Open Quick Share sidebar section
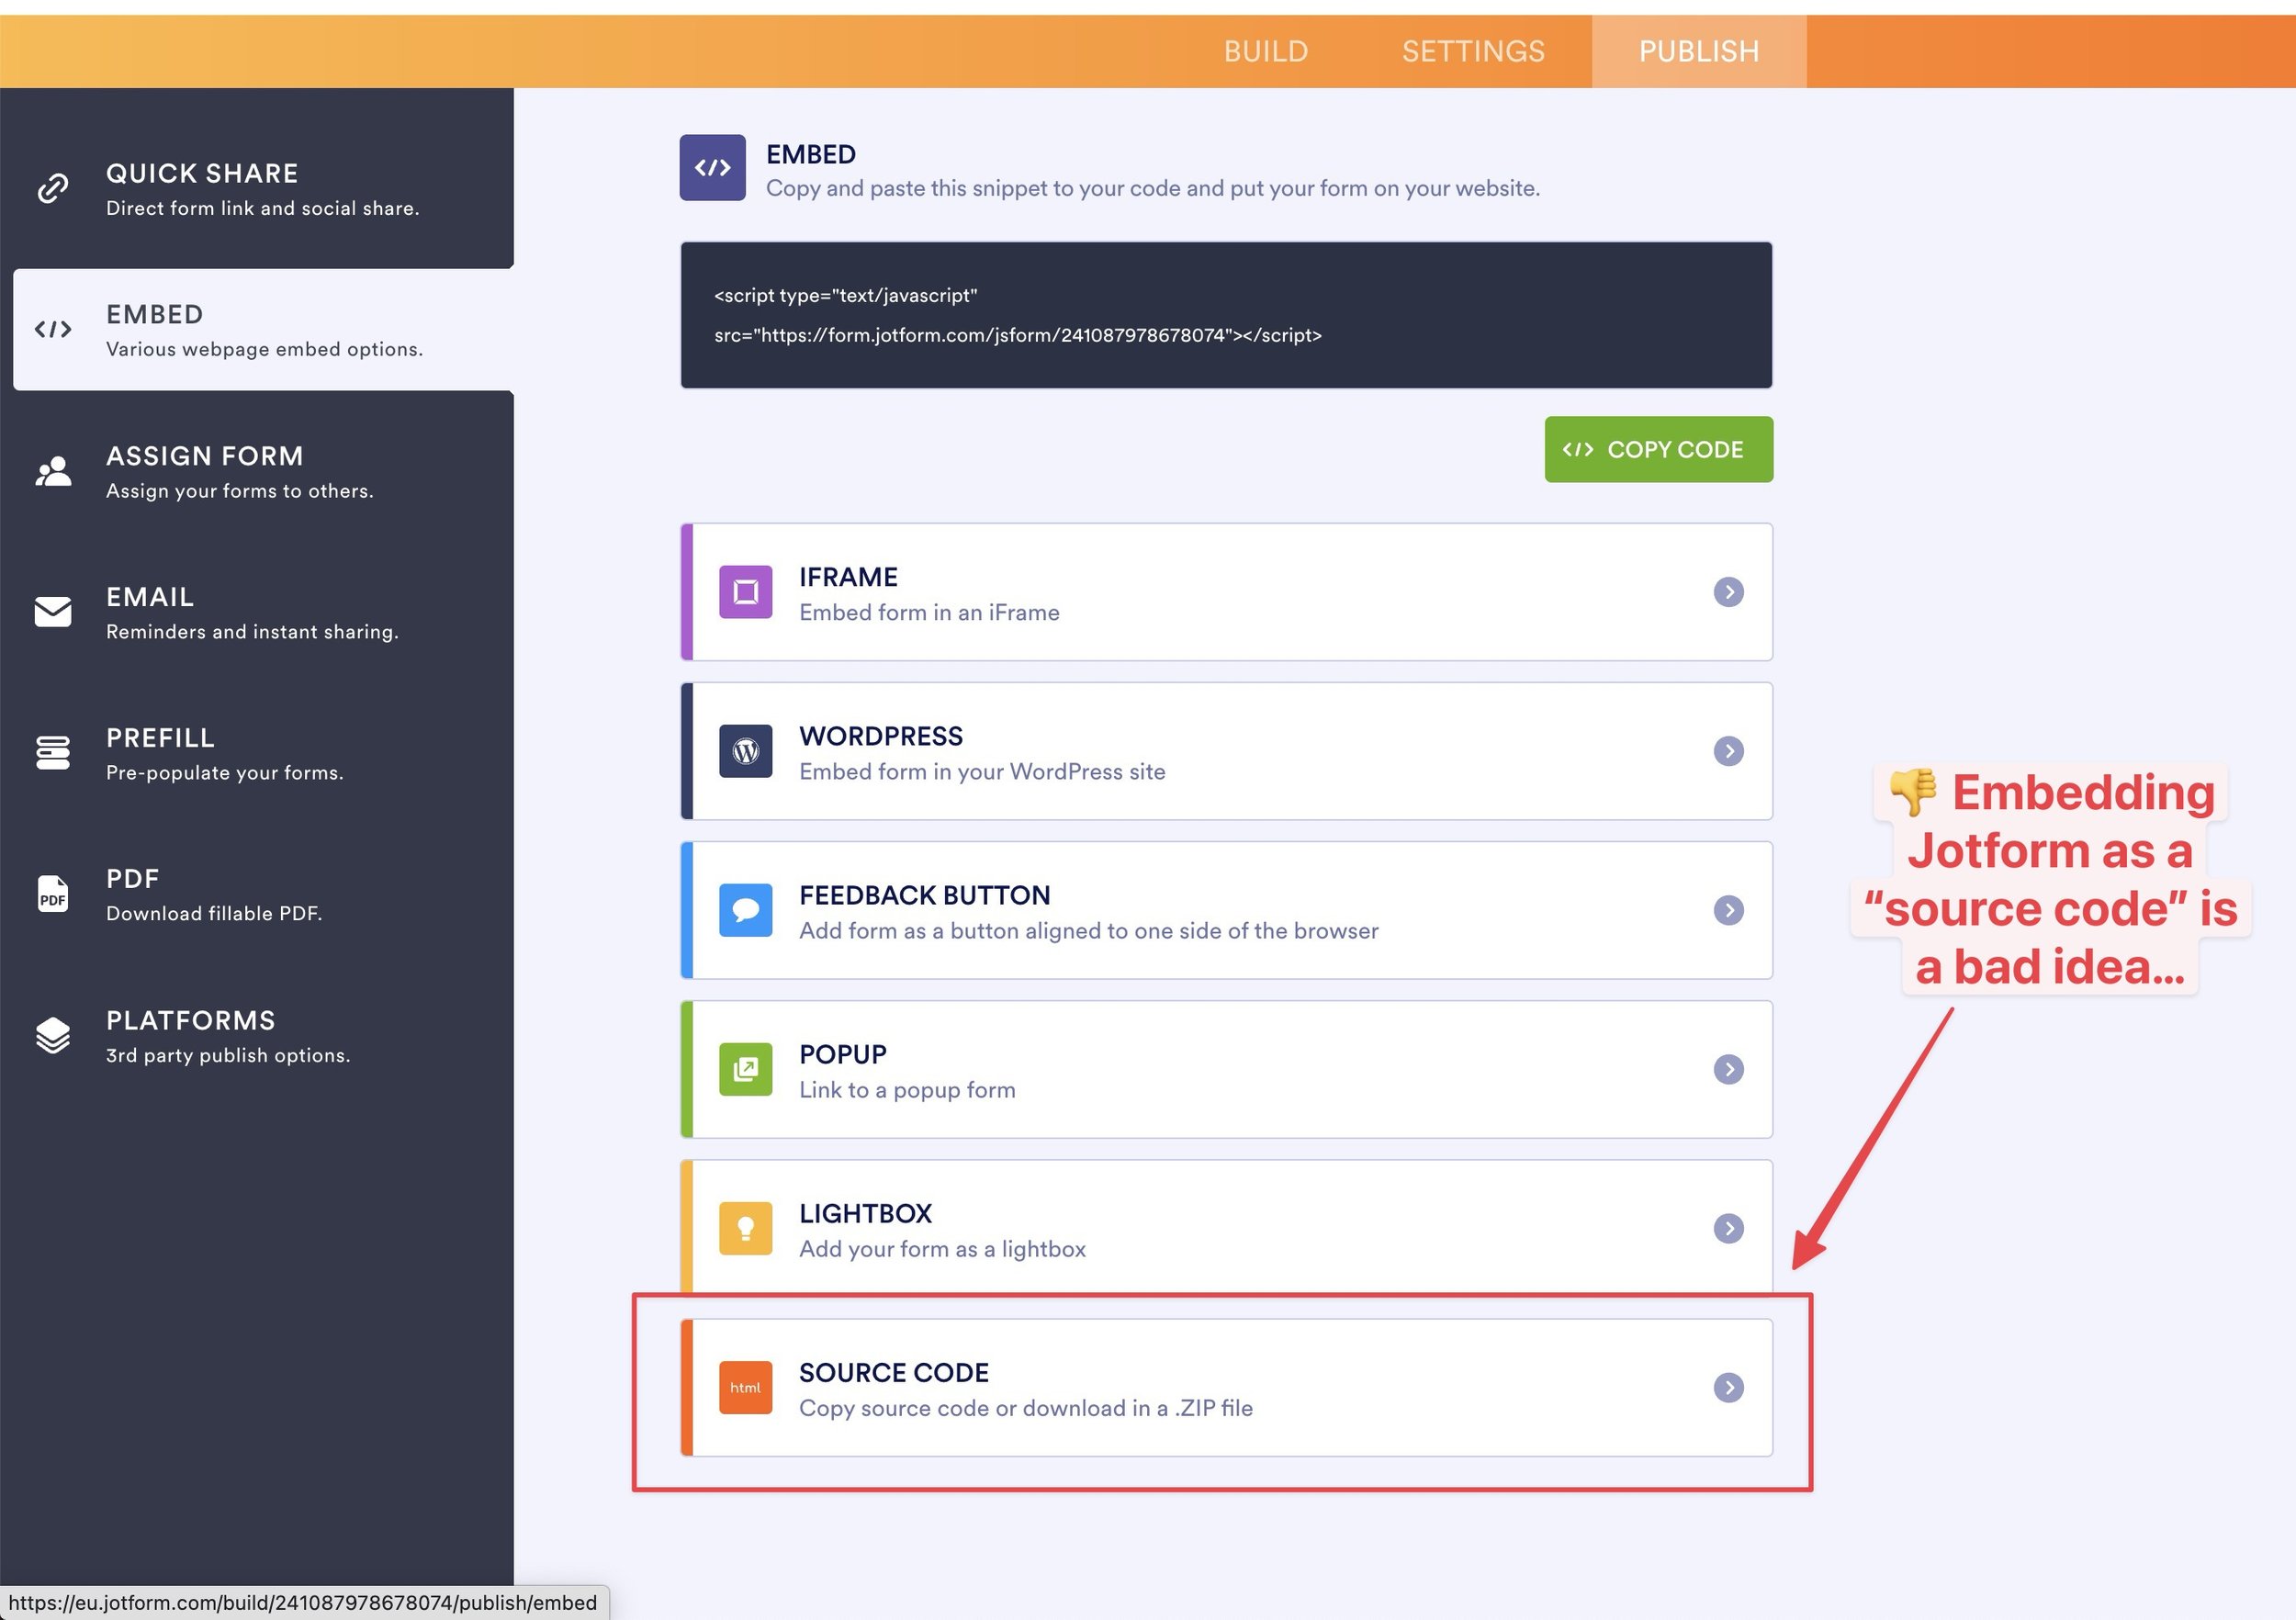The height and width of the screenshot is (1620, 2296). tap(257, 188)
